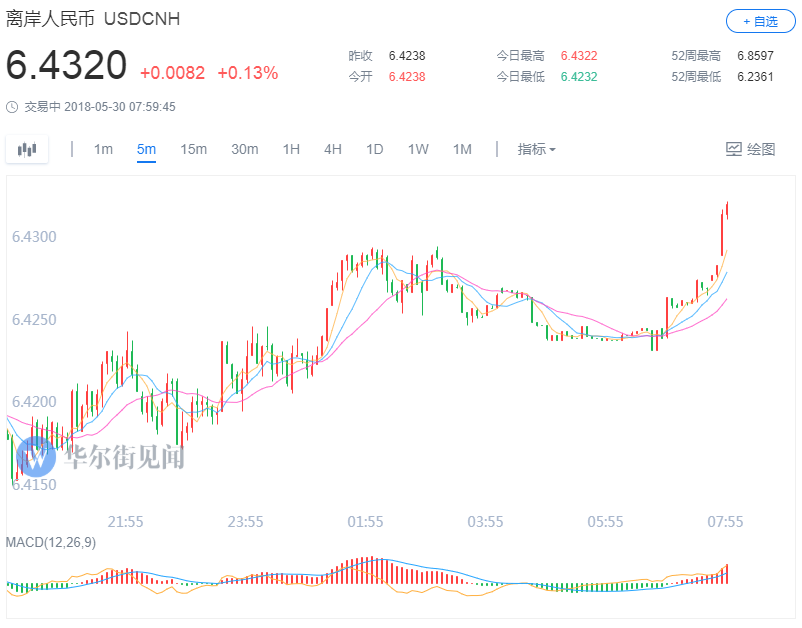Expand the 指标 indicators dropdown
802x628 pixels.
[536, 149]
